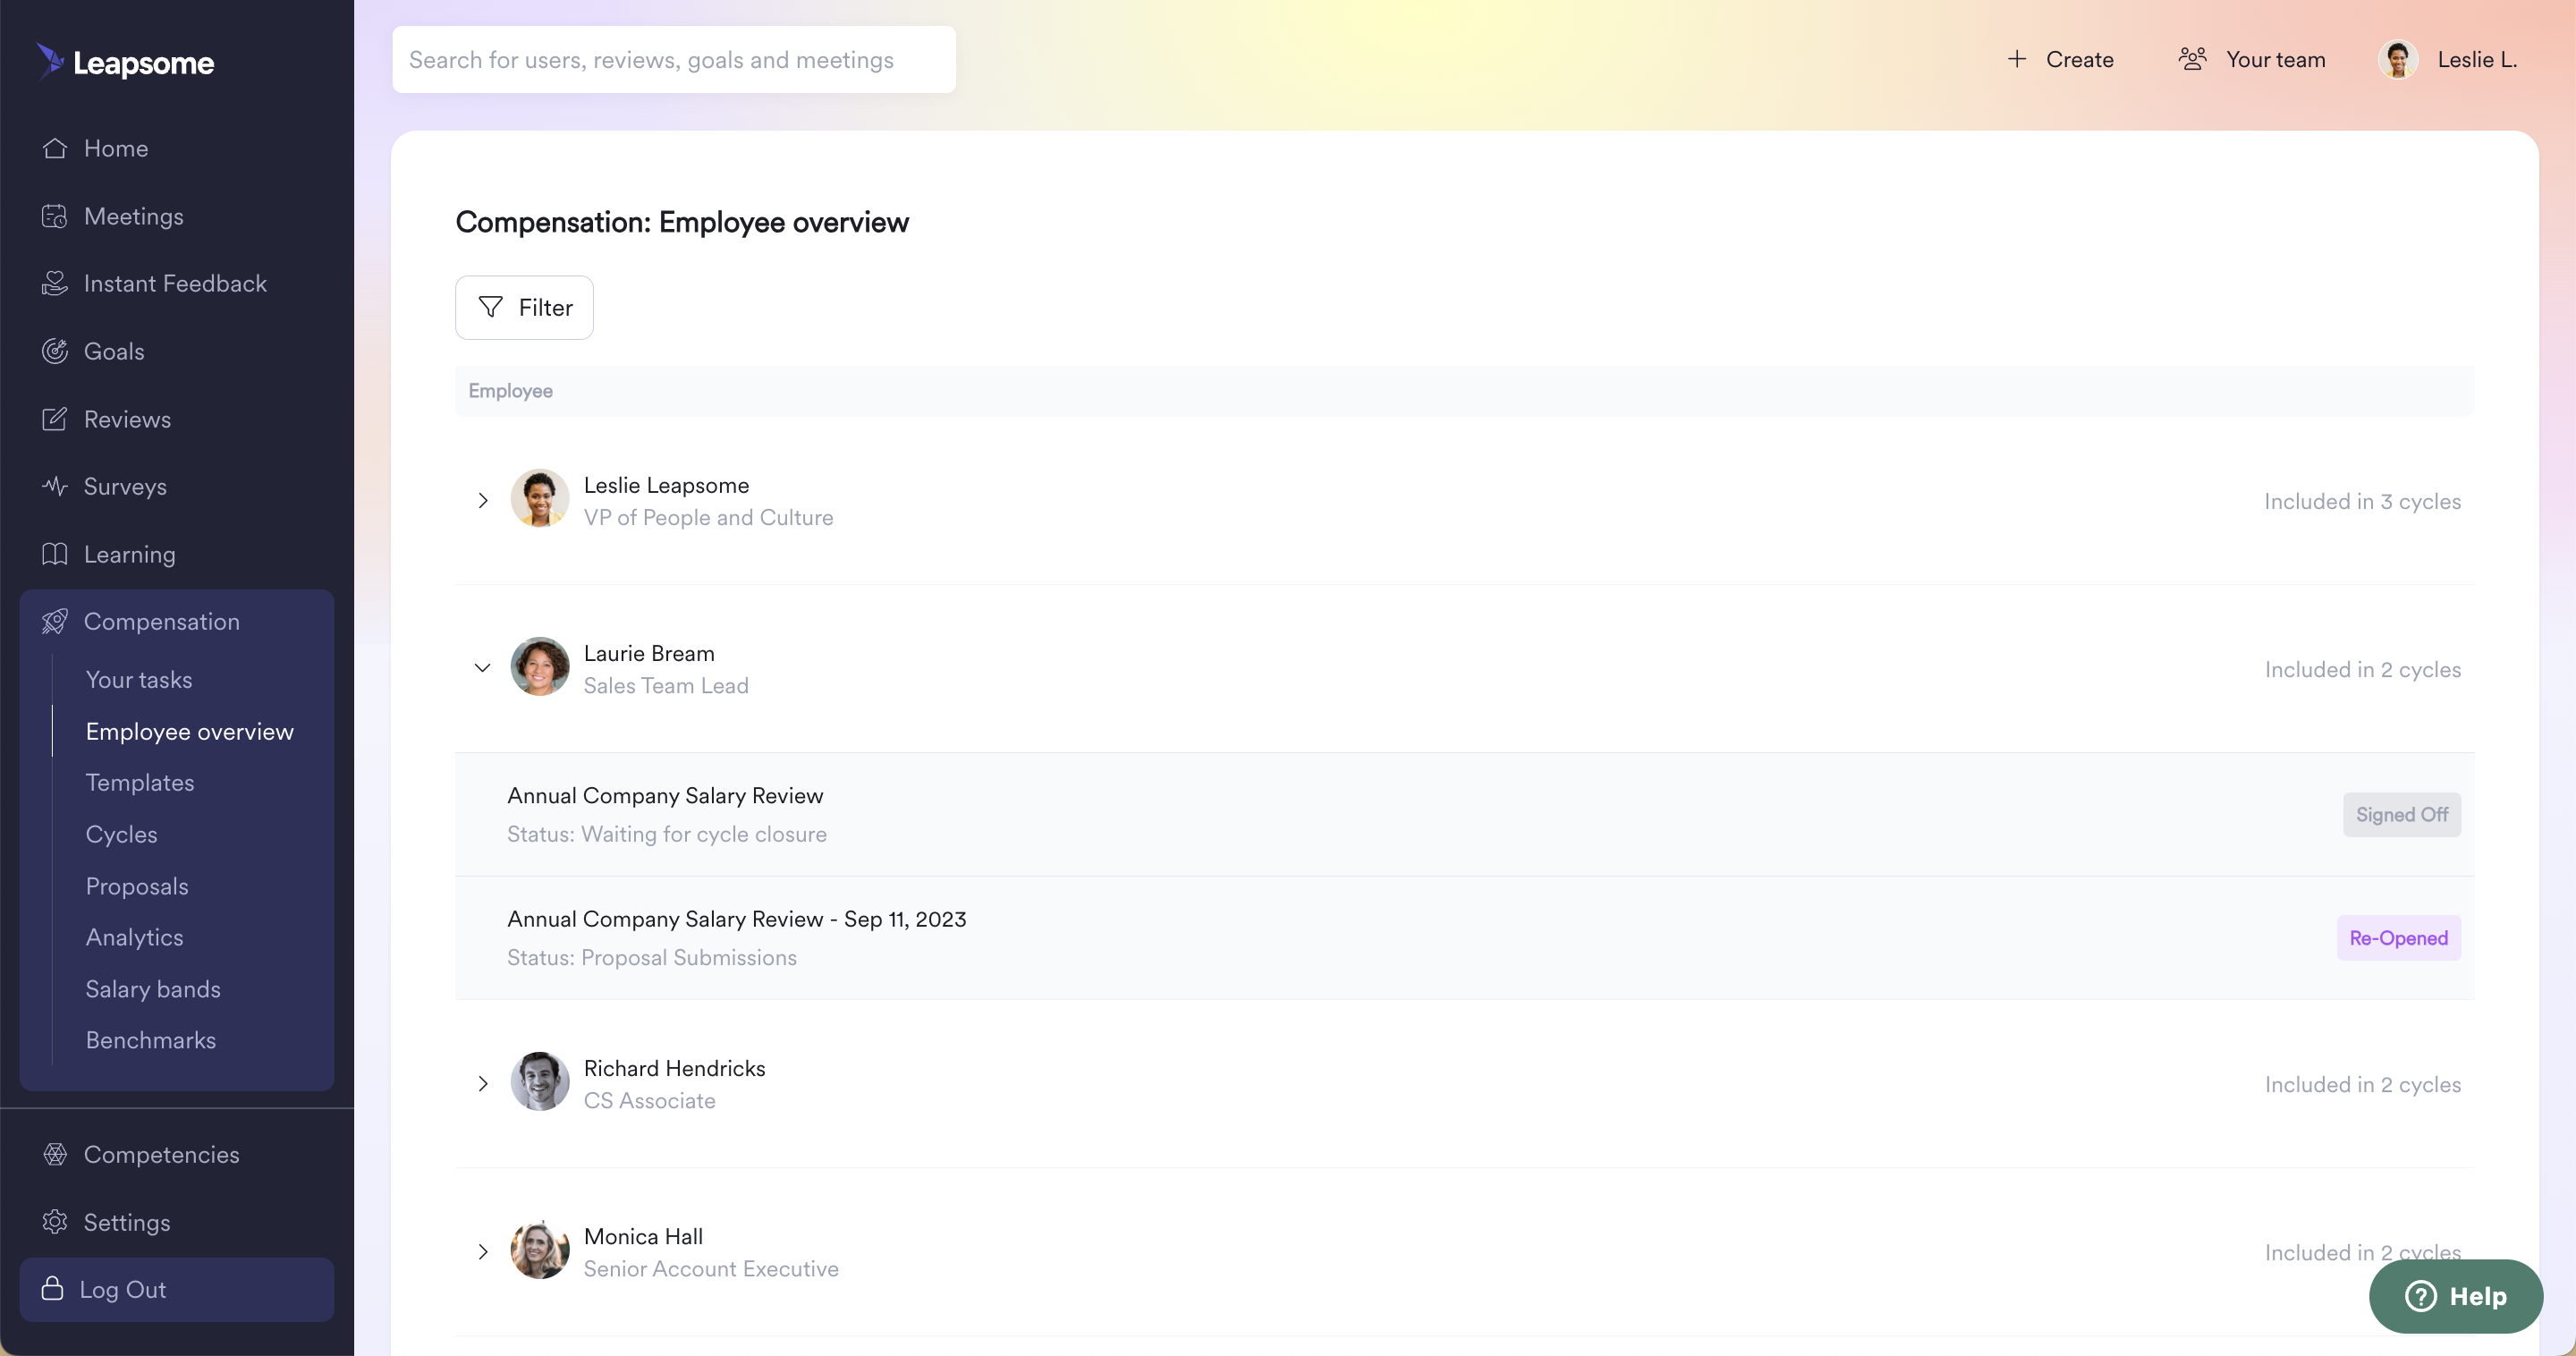This screenshot has width=2576, height=1356.
Task: Search for users, reviews, goals
Action: tap(674, 58)
